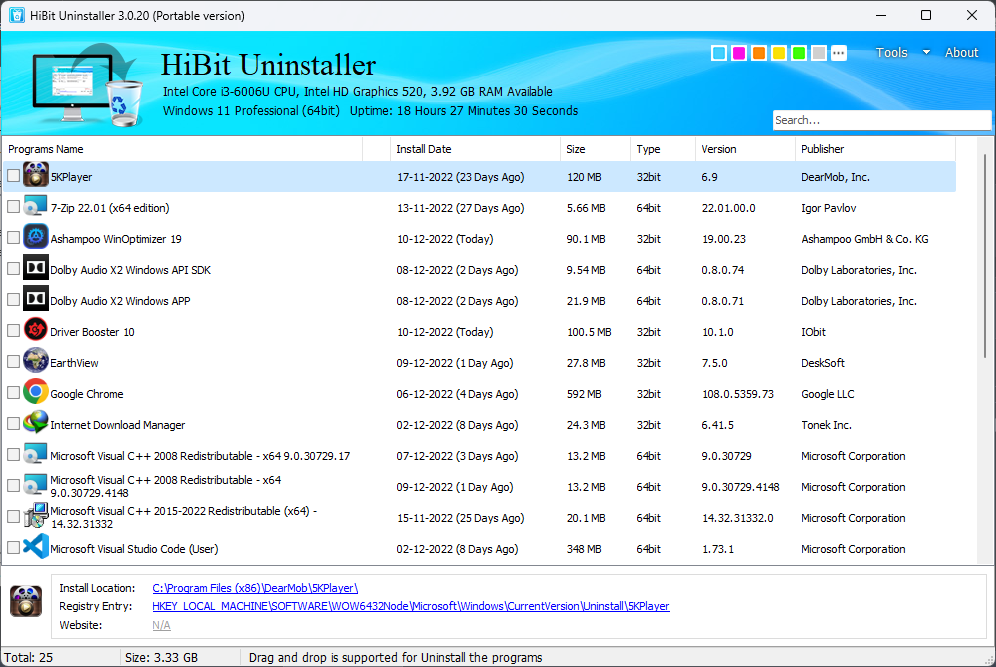
Task: Select the Driver Booster 10 program name
Action: [92, 332]
